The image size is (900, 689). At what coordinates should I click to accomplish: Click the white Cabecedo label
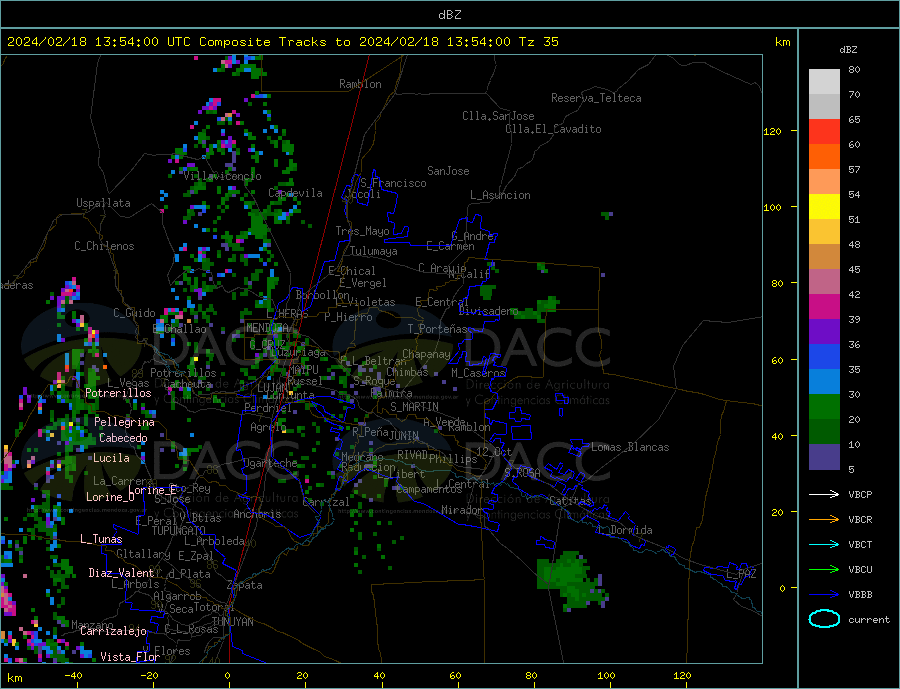point(123,438)
